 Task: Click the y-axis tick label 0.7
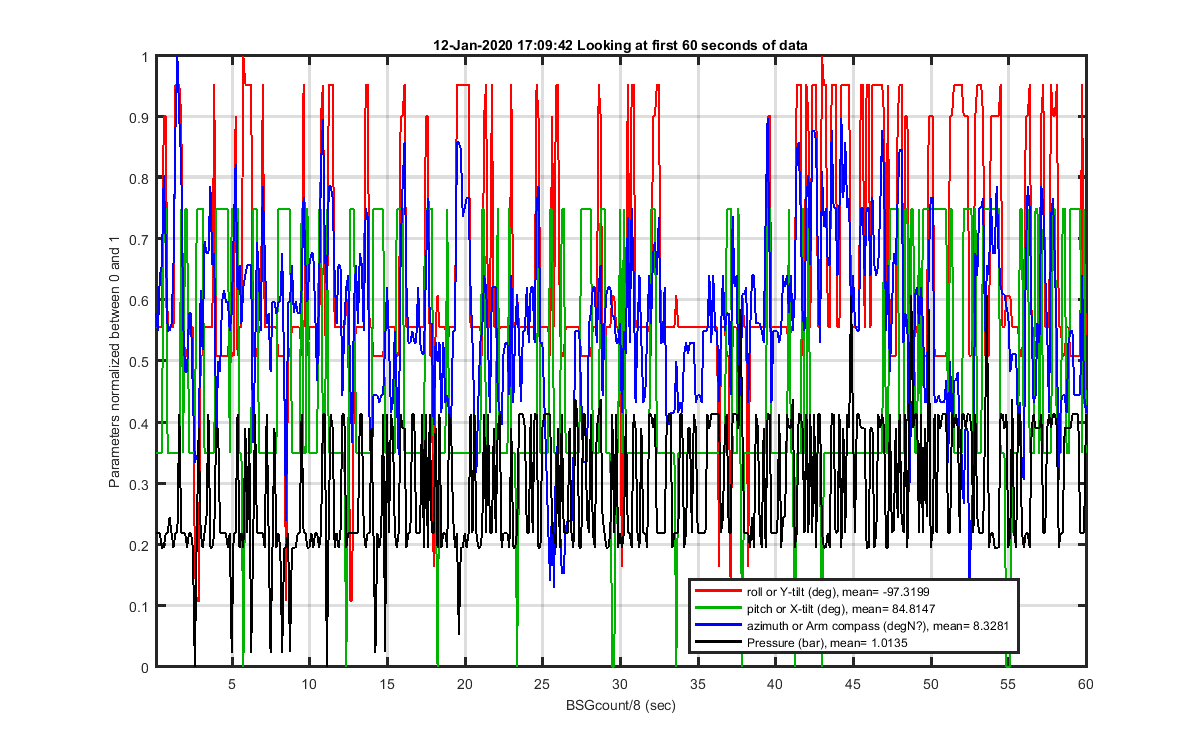140,241
